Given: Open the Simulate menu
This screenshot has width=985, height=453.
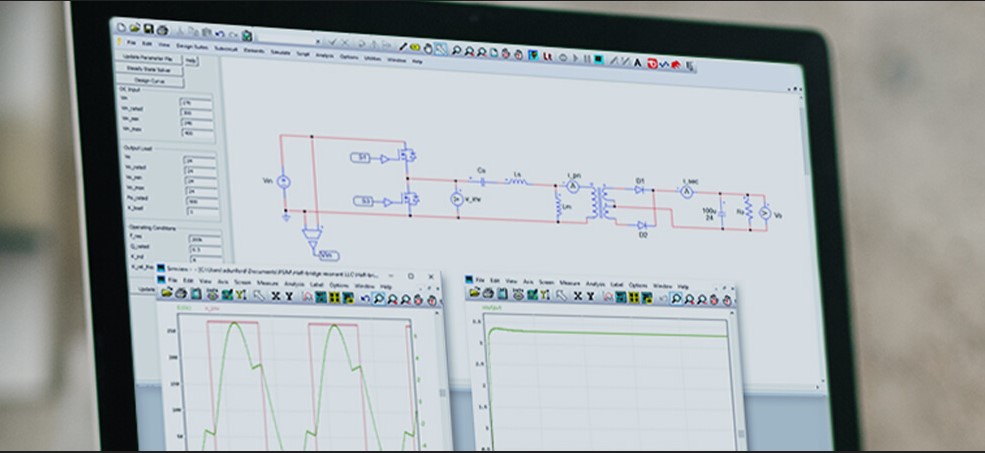Looking at the screenshot, I should click(280, 52).
